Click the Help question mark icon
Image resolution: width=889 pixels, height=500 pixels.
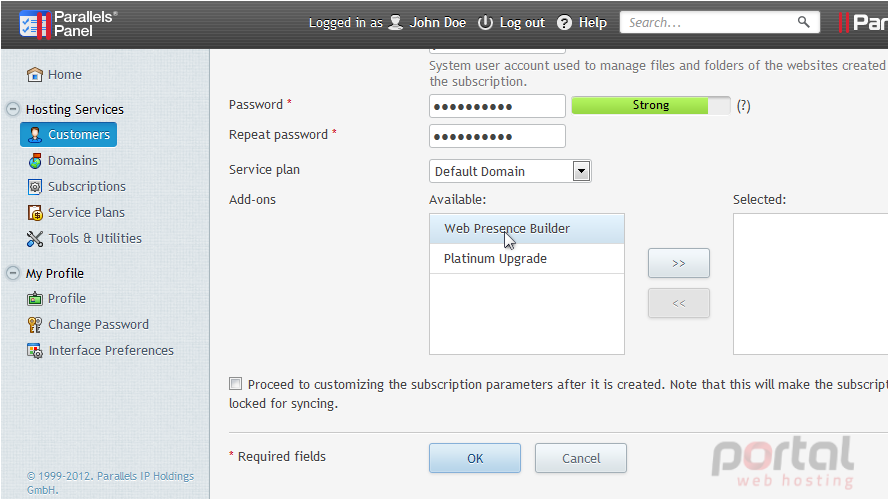click(x=564, y=23)
